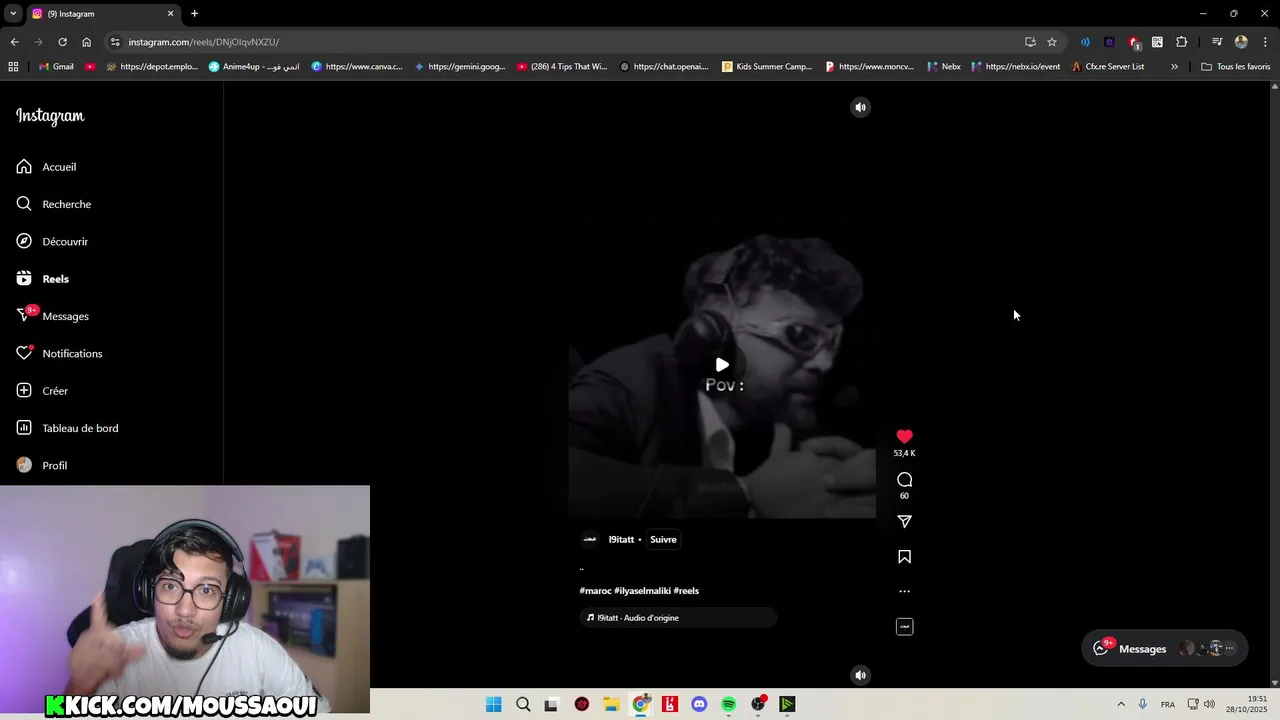Open the #reels hashtag
Screen dimensions: 1280x720
(x=686, y=591)
